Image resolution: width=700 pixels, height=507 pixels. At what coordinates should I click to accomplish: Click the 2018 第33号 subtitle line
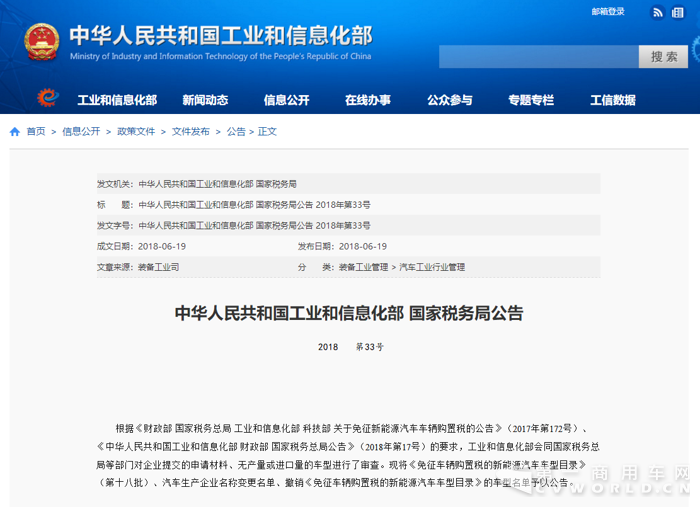pos(350,347)
